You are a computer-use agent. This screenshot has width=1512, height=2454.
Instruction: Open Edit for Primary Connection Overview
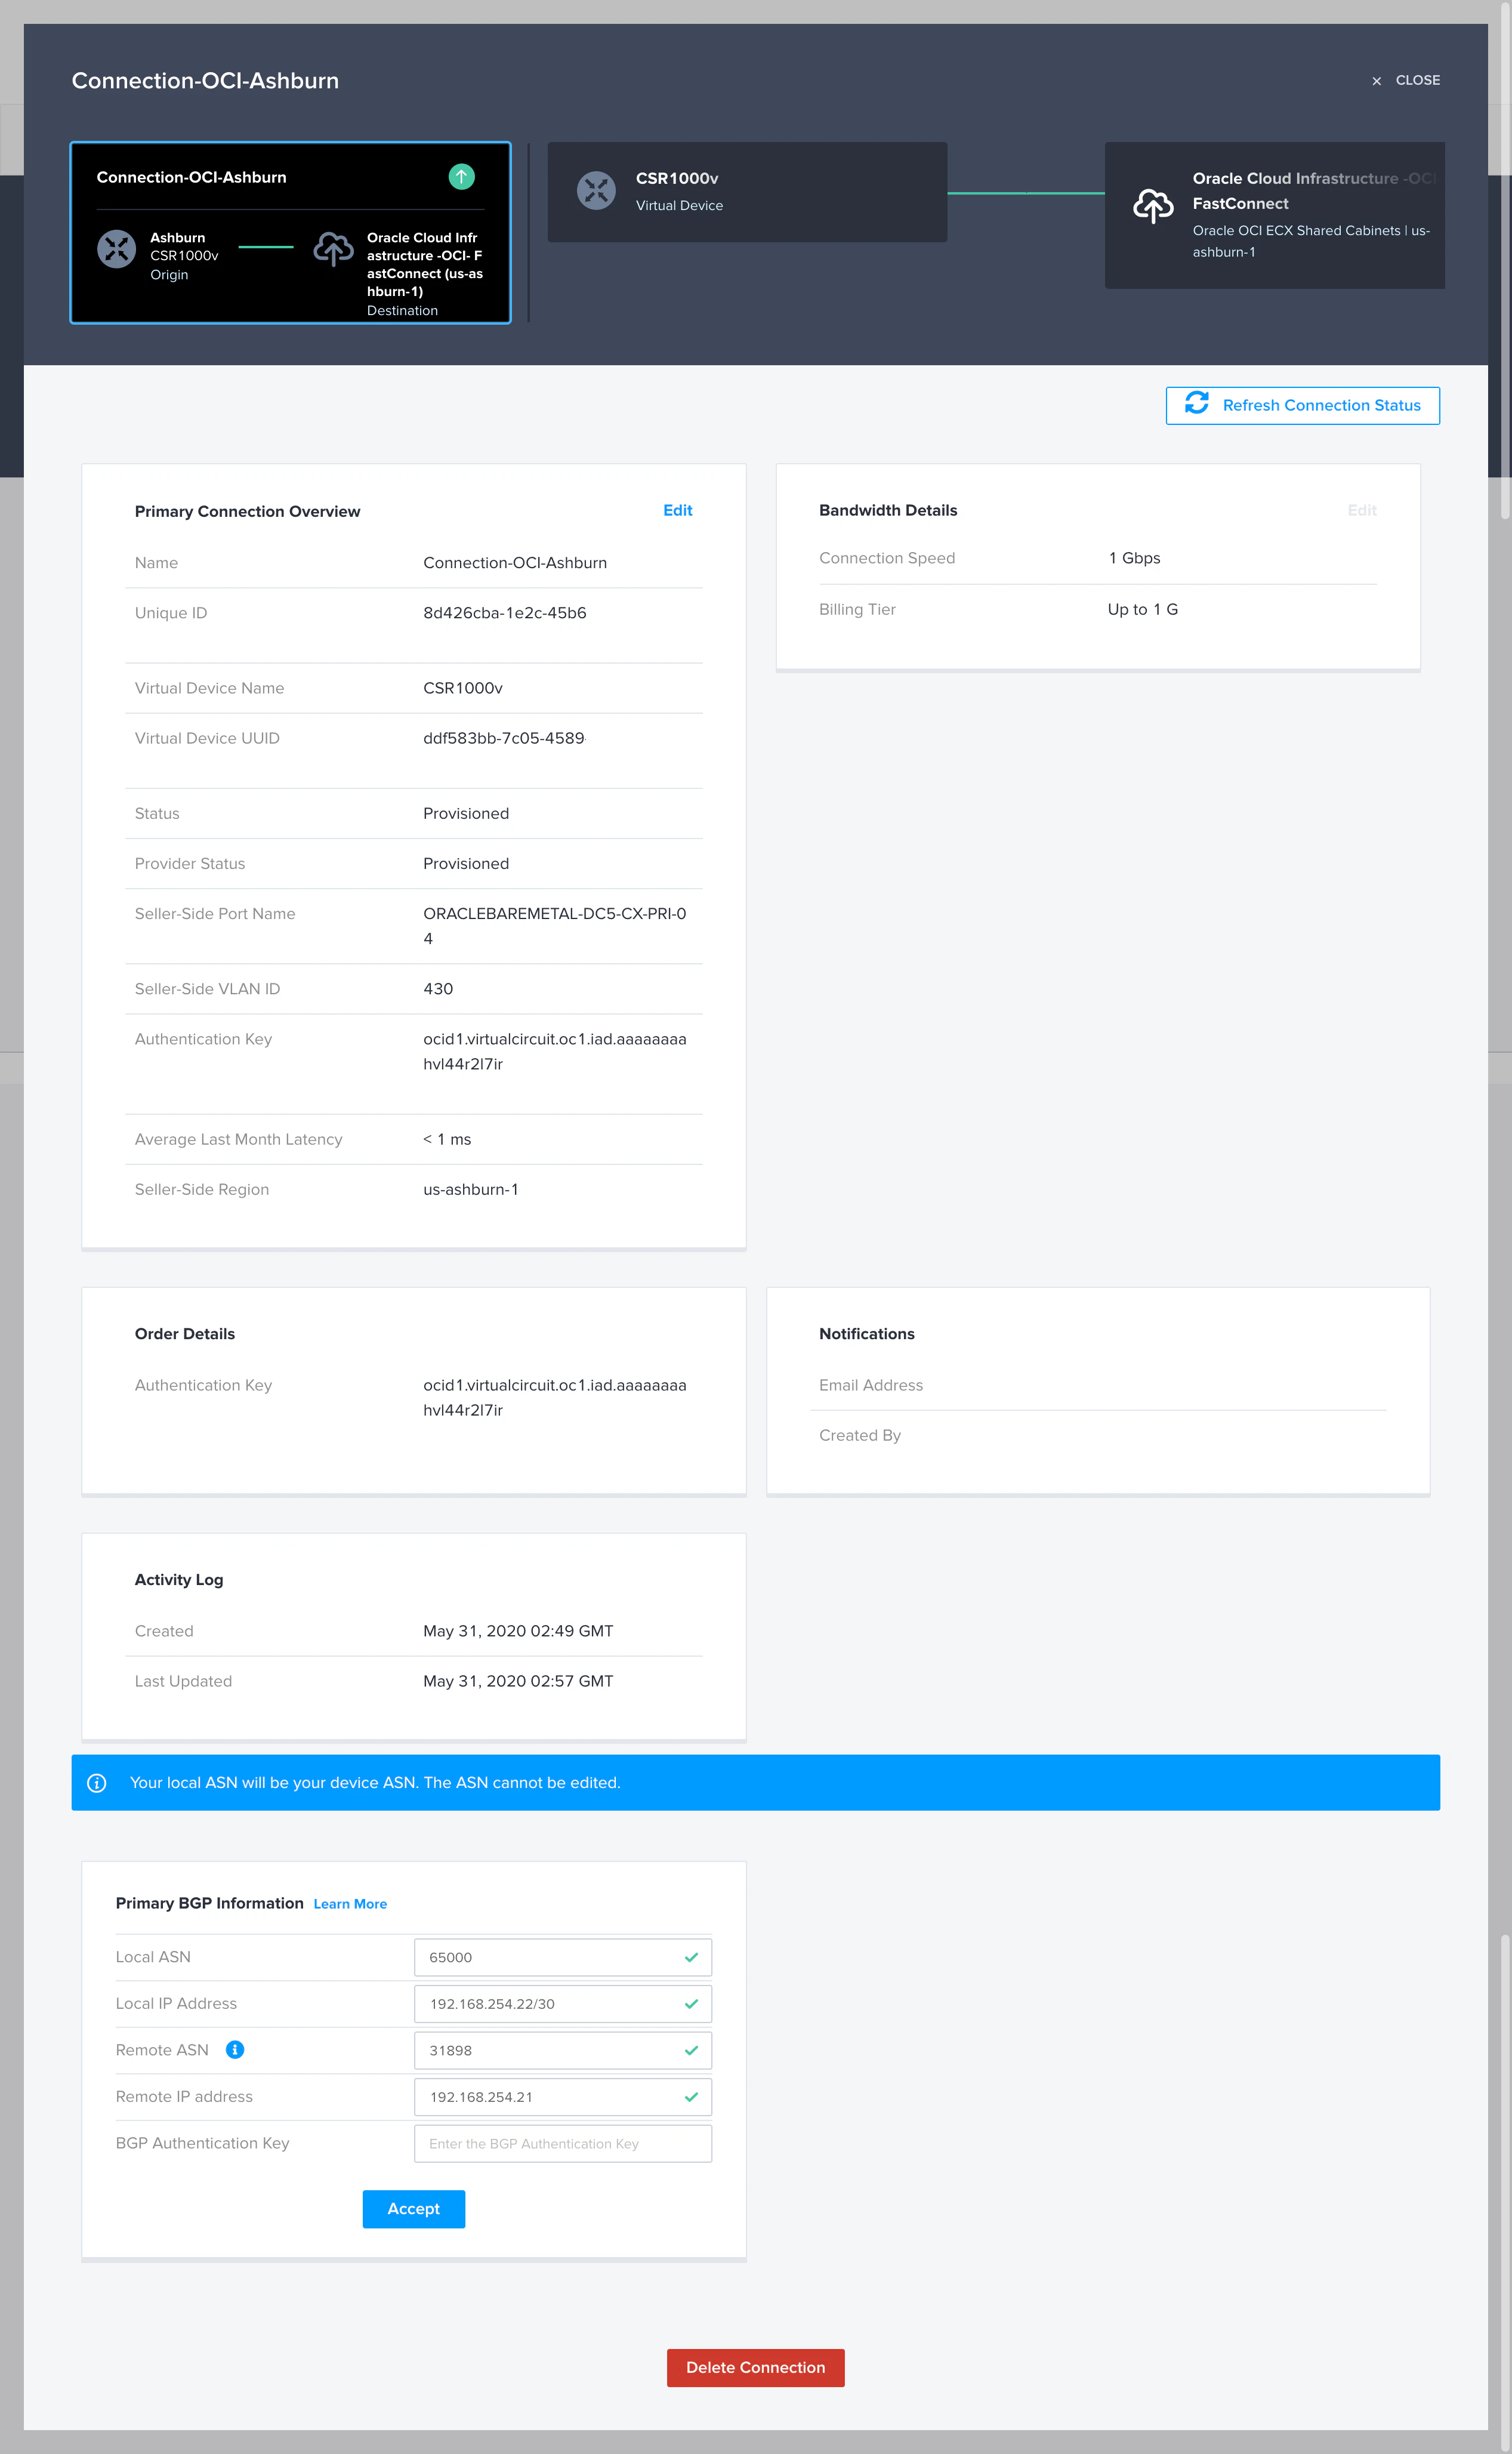coord(677,510)
